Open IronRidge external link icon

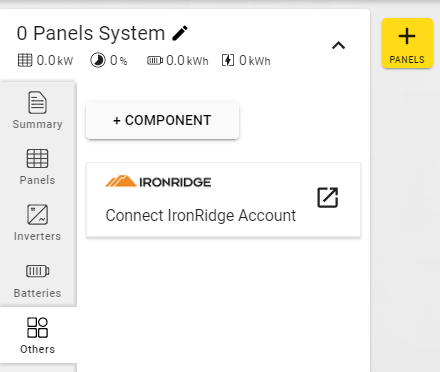click(x=327, y=198)
